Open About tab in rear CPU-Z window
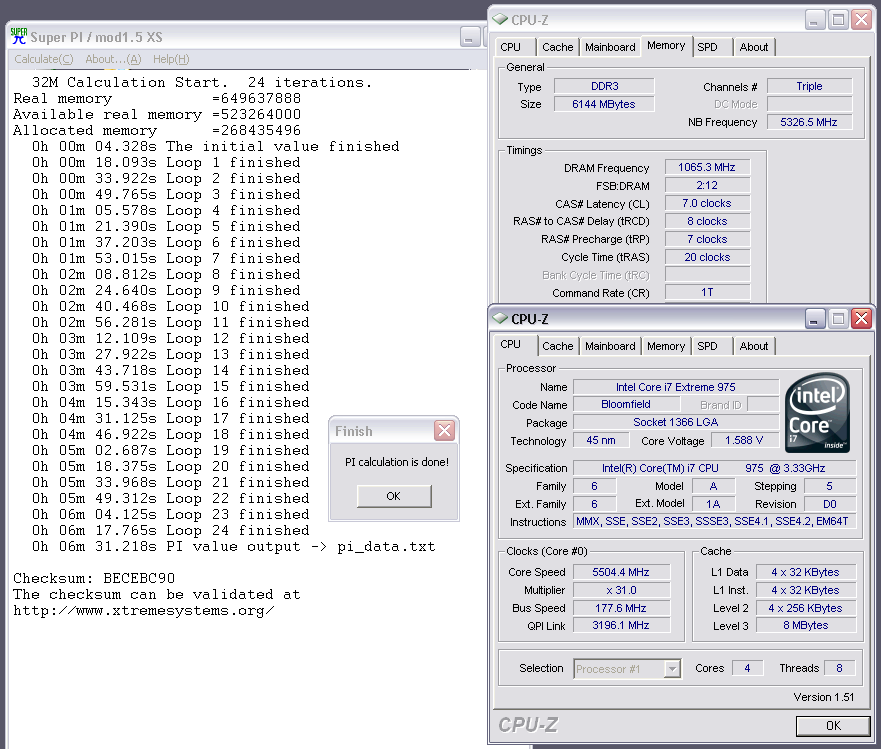 click(754, 47)
